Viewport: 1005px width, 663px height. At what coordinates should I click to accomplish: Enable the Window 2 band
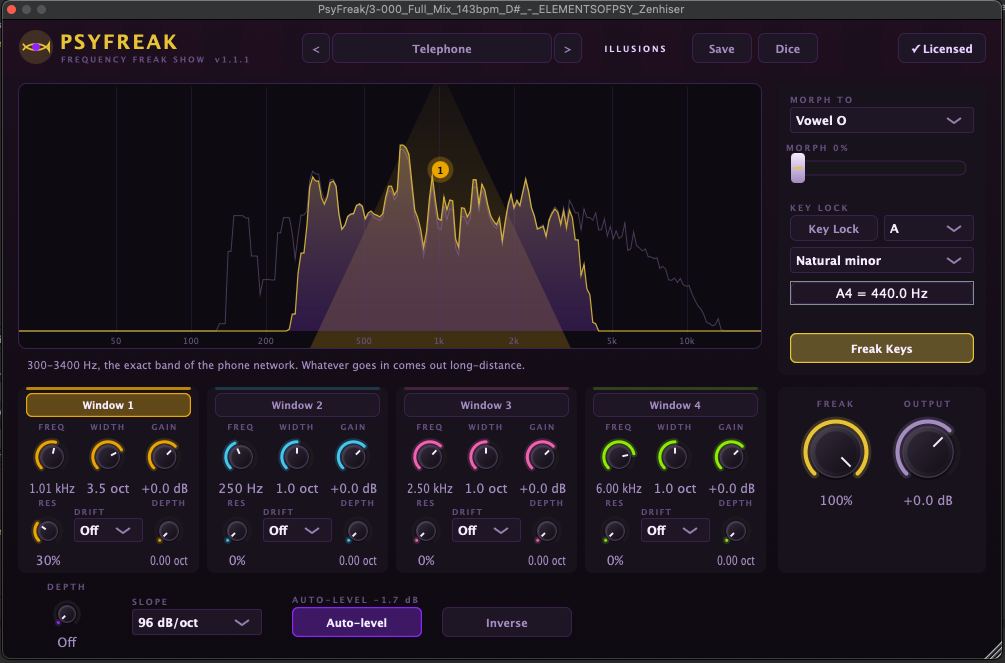coord(297,405)
